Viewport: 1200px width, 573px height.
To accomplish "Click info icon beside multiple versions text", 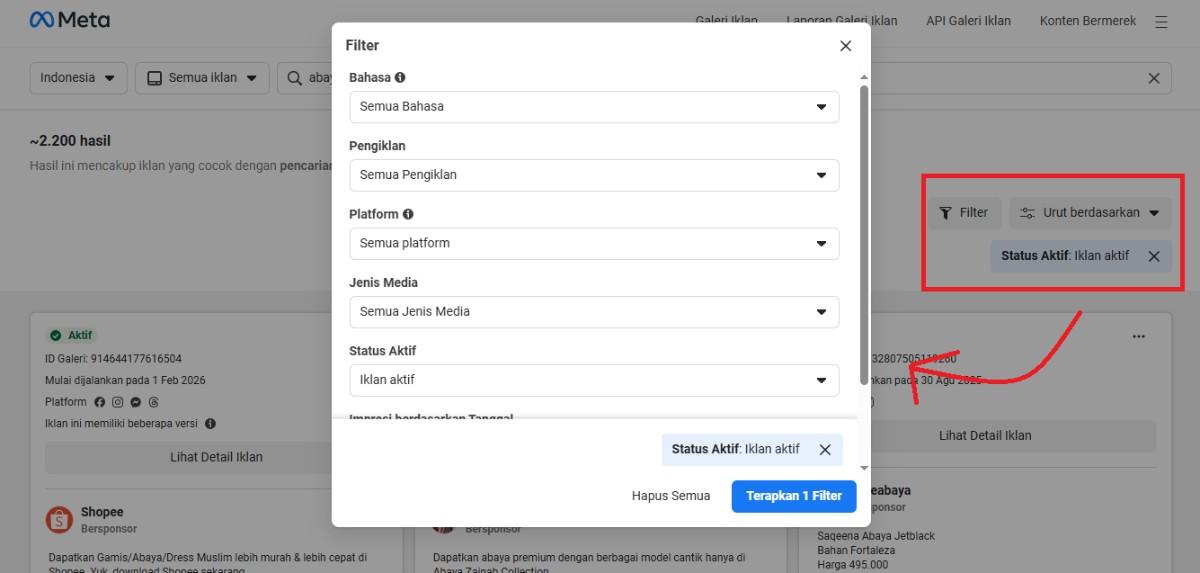I will (210, 424).
